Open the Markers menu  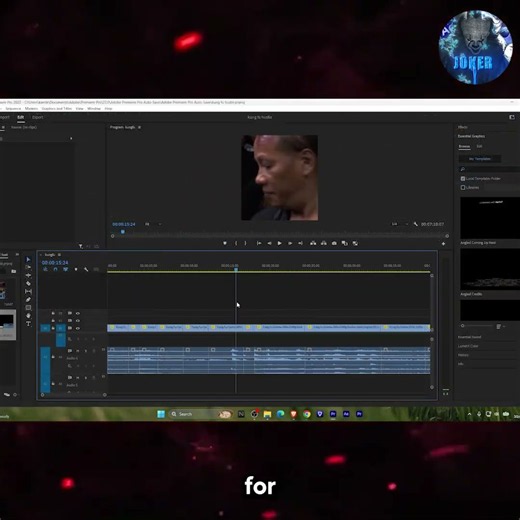31,109
